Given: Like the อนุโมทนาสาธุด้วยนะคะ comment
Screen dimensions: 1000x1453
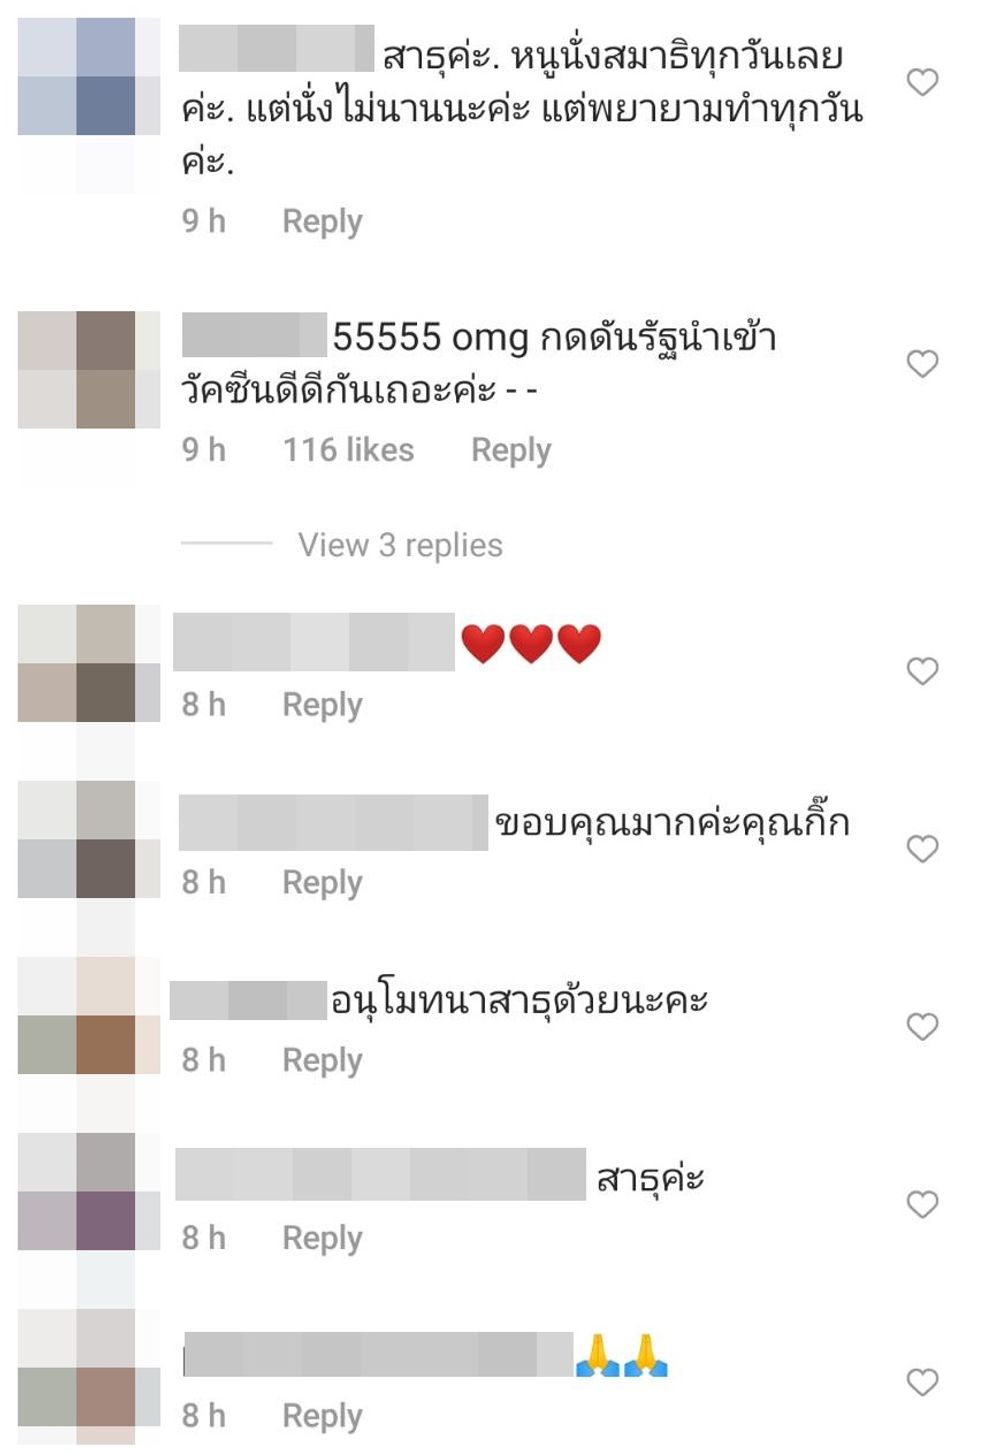Looking at the screenshot, I should pyautogui.click(x=922, y=1027).
